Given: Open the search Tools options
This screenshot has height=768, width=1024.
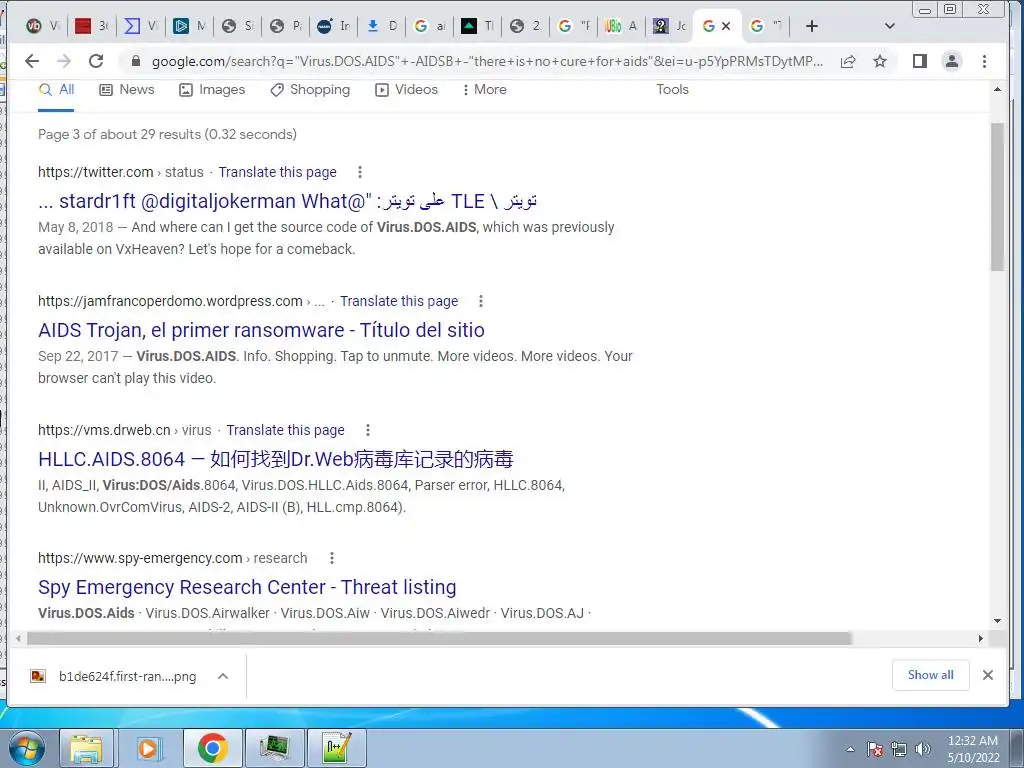Looking at the screenshot, I should [x=672, y=89].
